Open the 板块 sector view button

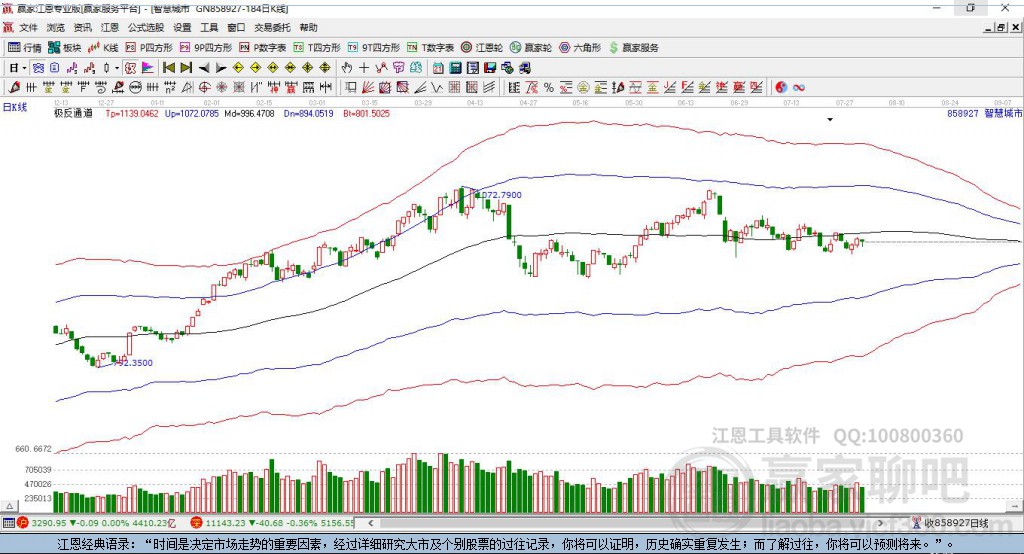(x=65, y=48)
